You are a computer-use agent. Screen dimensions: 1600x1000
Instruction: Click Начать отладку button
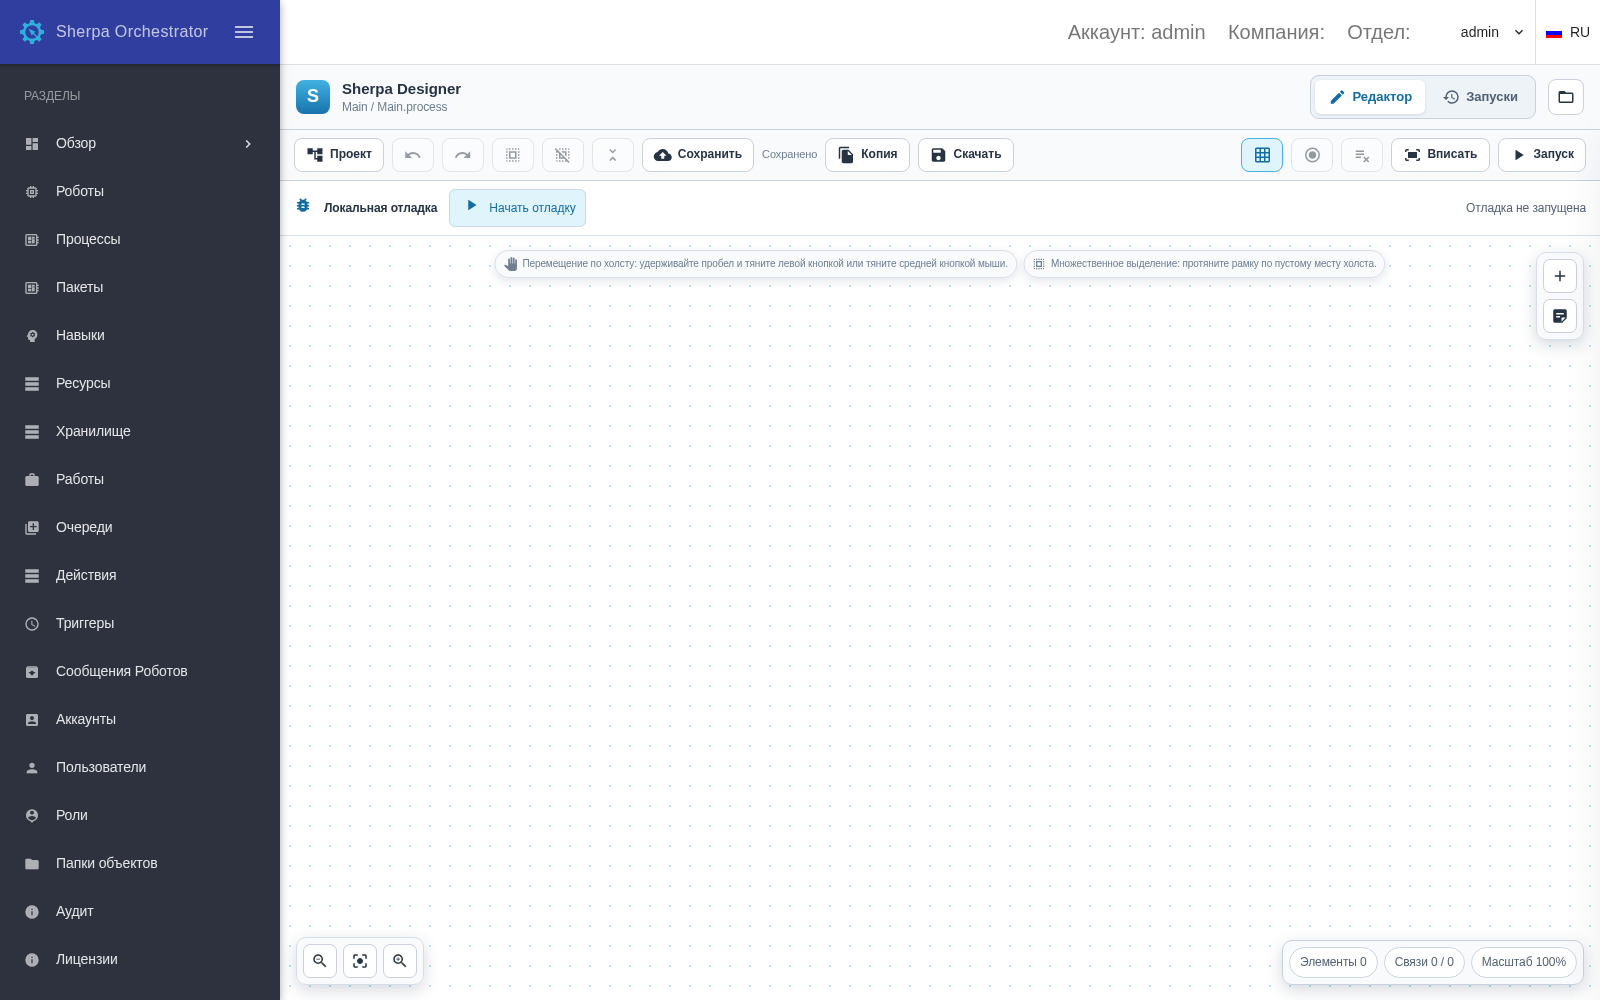coord(517,208)
